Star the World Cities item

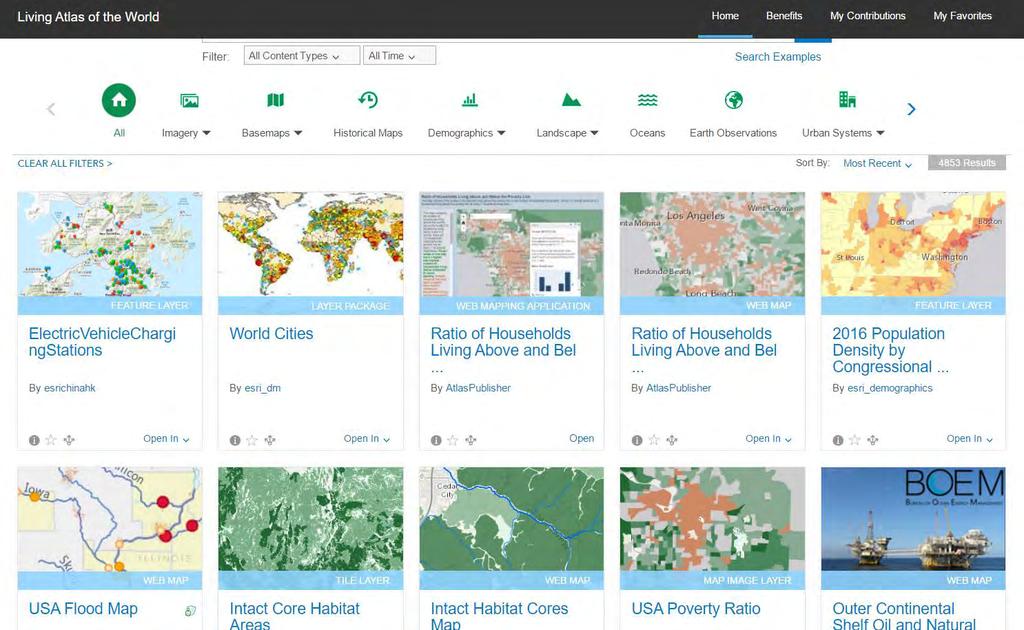(252, 440)
